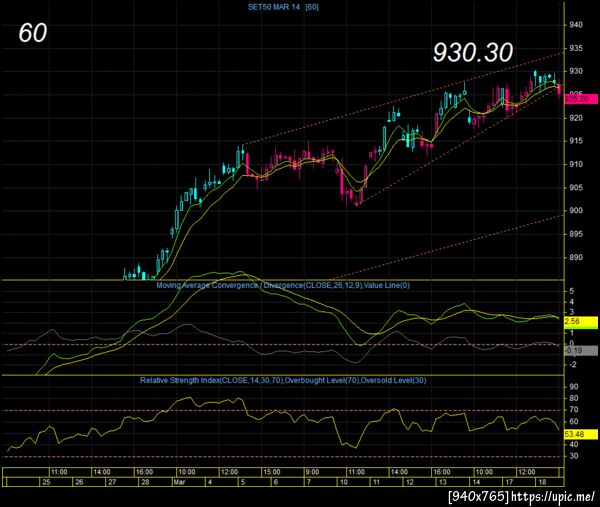Click the 28 date label on date axis

tap(145, 482)
